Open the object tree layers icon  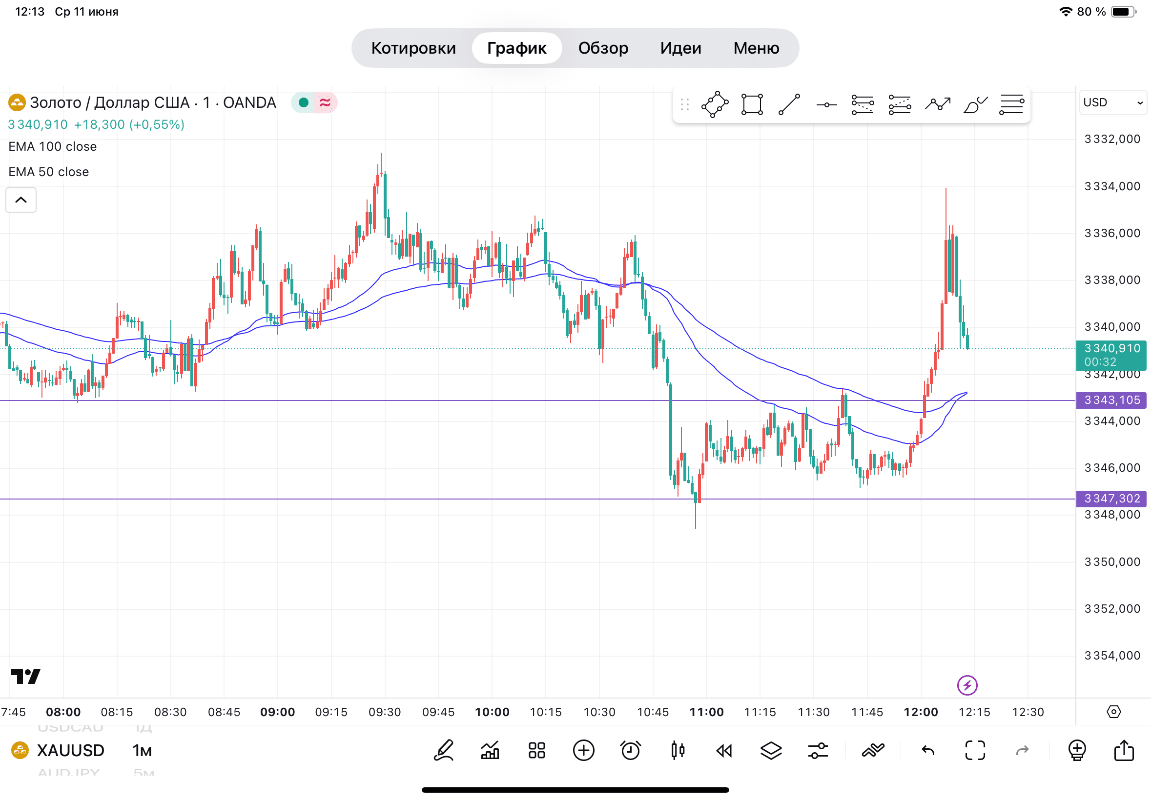[x=771, y=750]
